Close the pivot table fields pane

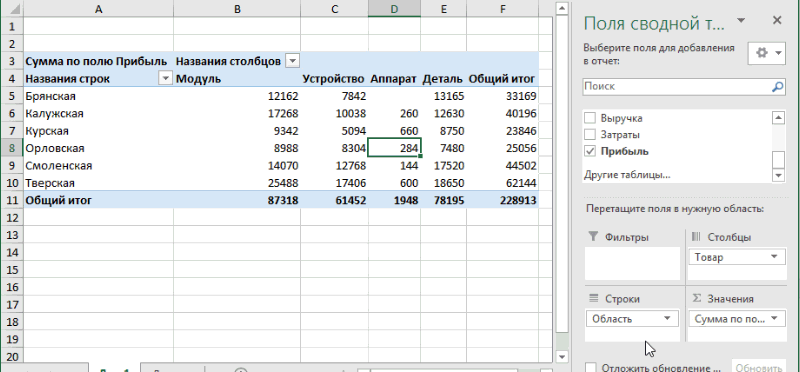tap(777, 20)
